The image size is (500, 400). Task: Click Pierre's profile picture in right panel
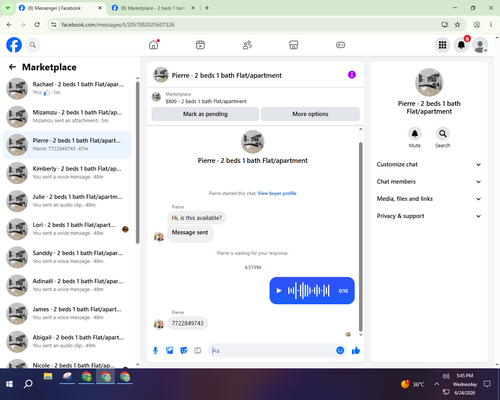pos(429,82)
